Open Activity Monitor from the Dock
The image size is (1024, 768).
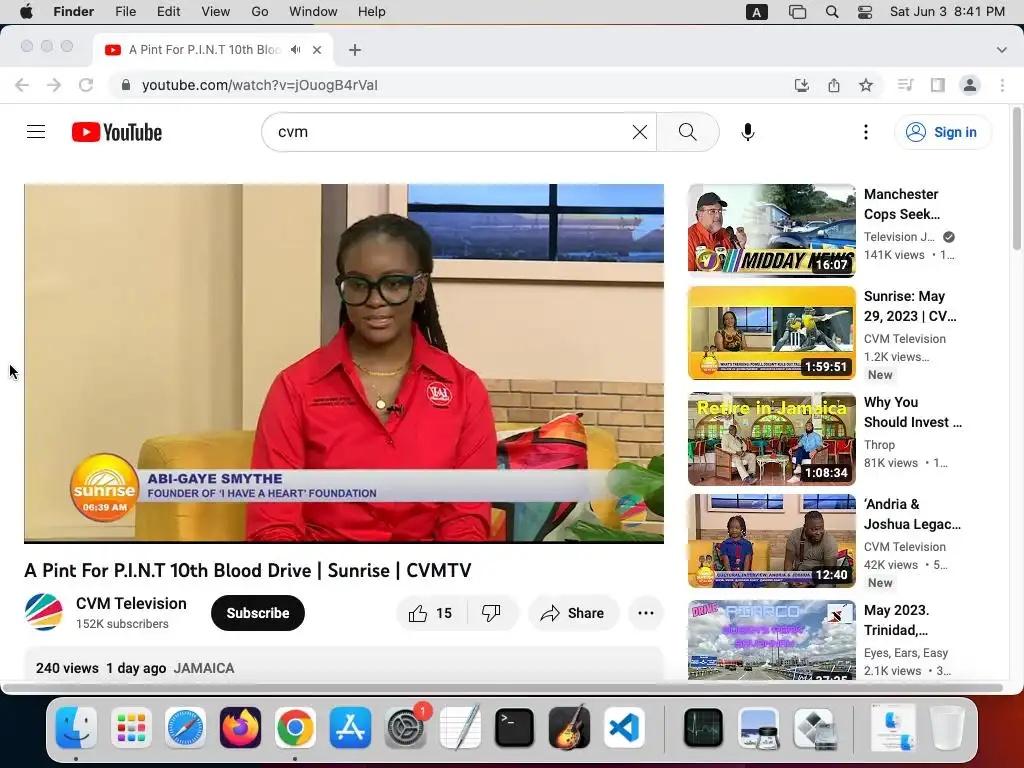point(703,728)
